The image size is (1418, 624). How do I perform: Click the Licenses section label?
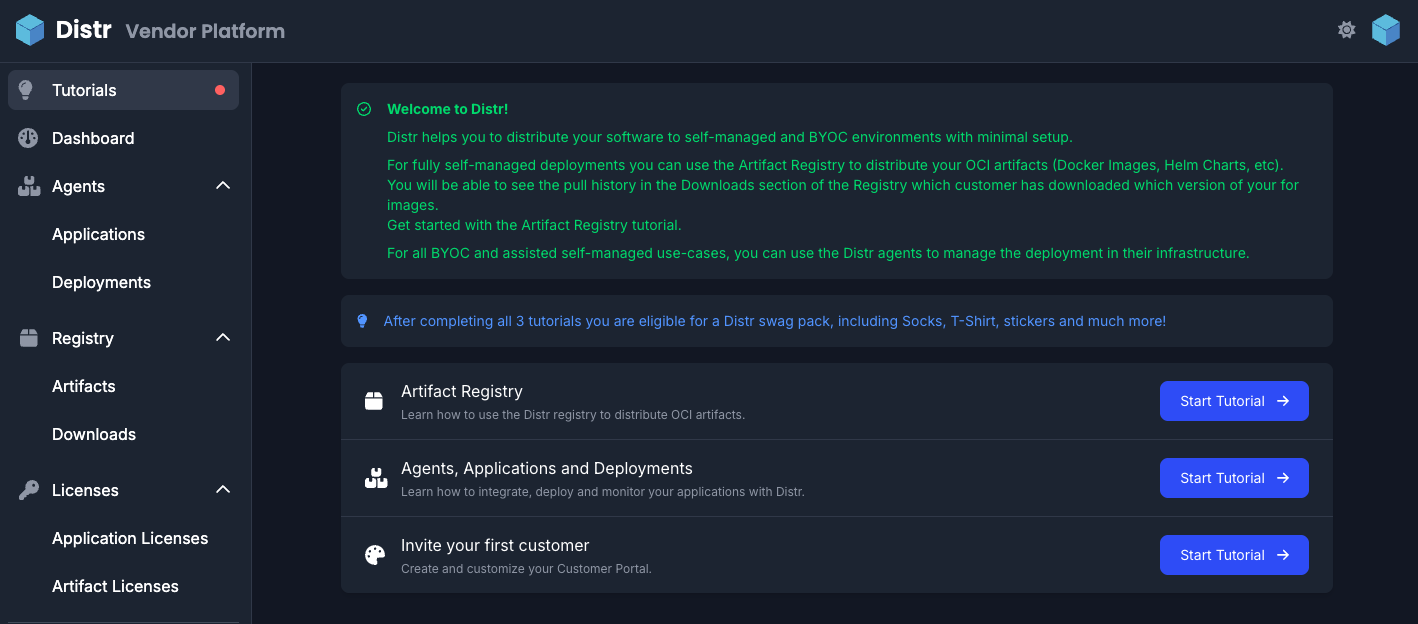point(85,490)
